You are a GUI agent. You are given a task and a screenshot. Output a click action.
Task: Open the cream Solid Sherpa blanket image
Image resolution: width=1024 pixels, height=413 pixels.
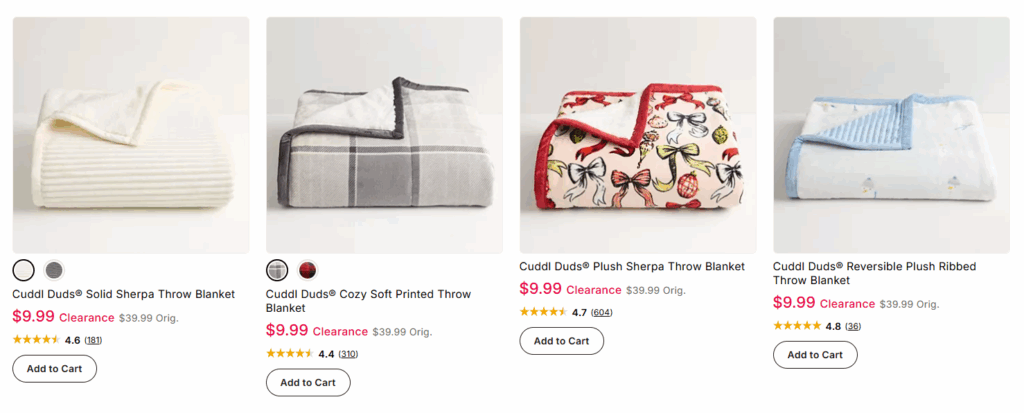(x=131, y=135)
